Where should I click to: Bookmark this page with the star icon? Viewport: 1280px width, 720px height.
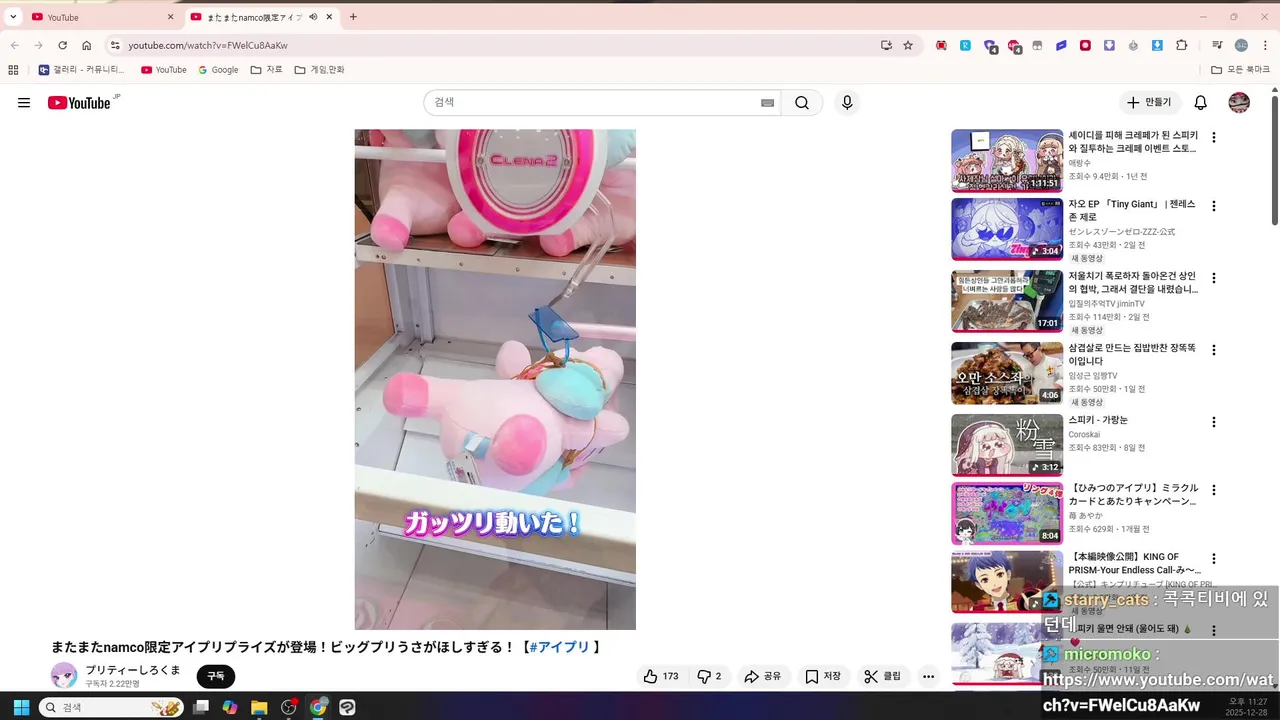(x=908, y=45)
